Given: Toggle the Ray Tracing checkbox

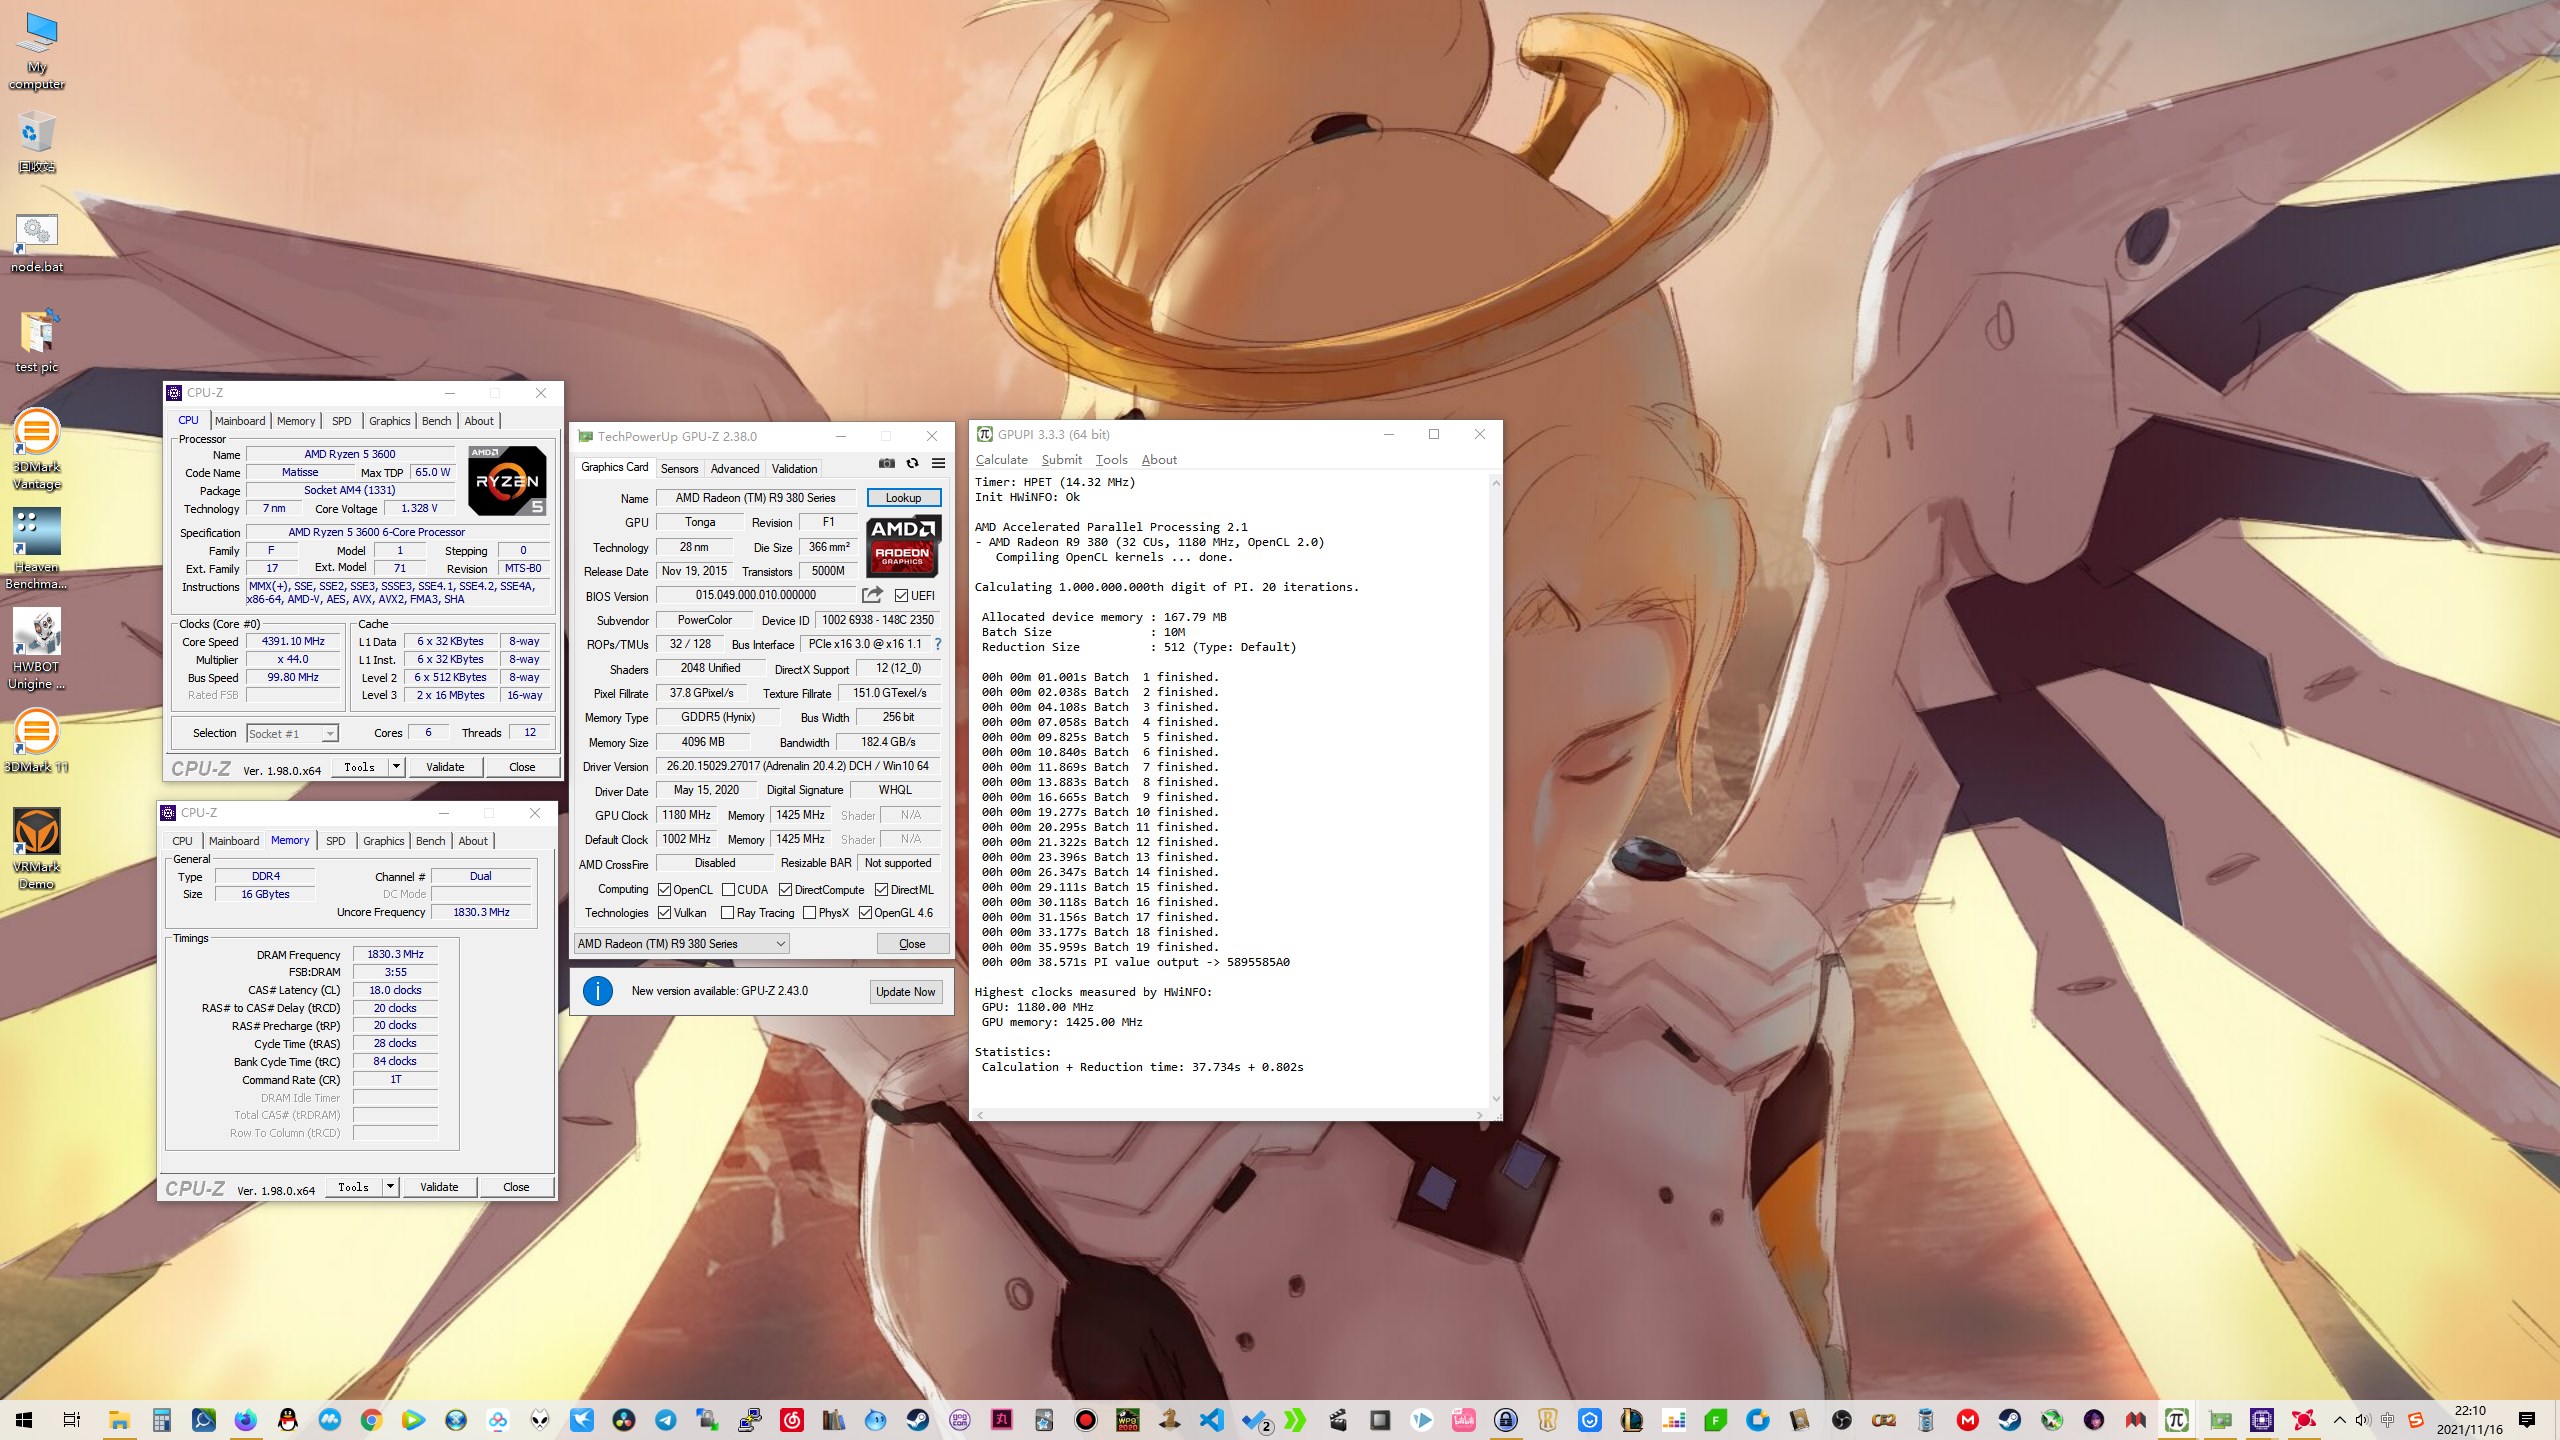Looking at the screenshot, I should (x=727, y=912).
